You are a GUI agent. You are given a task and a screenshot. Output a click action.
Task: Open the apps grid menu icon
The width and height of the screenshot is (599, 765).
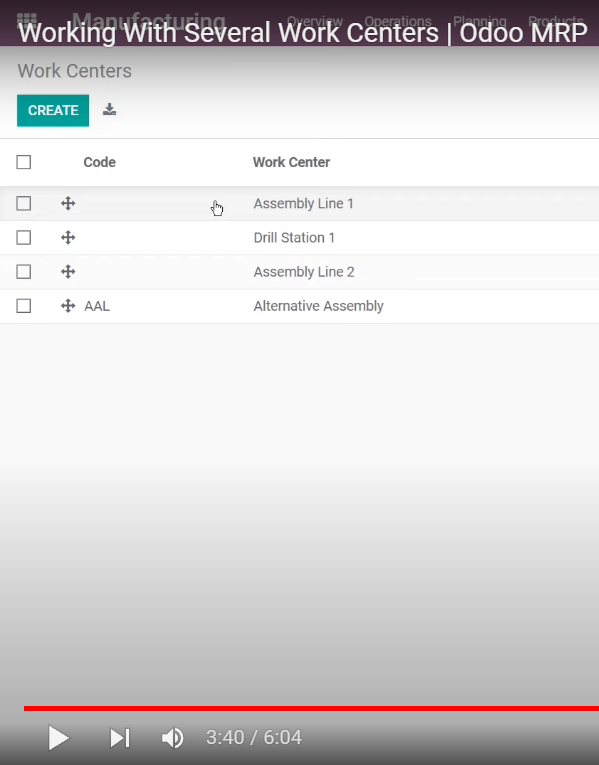pyautogui.click(x=26, y=19)
